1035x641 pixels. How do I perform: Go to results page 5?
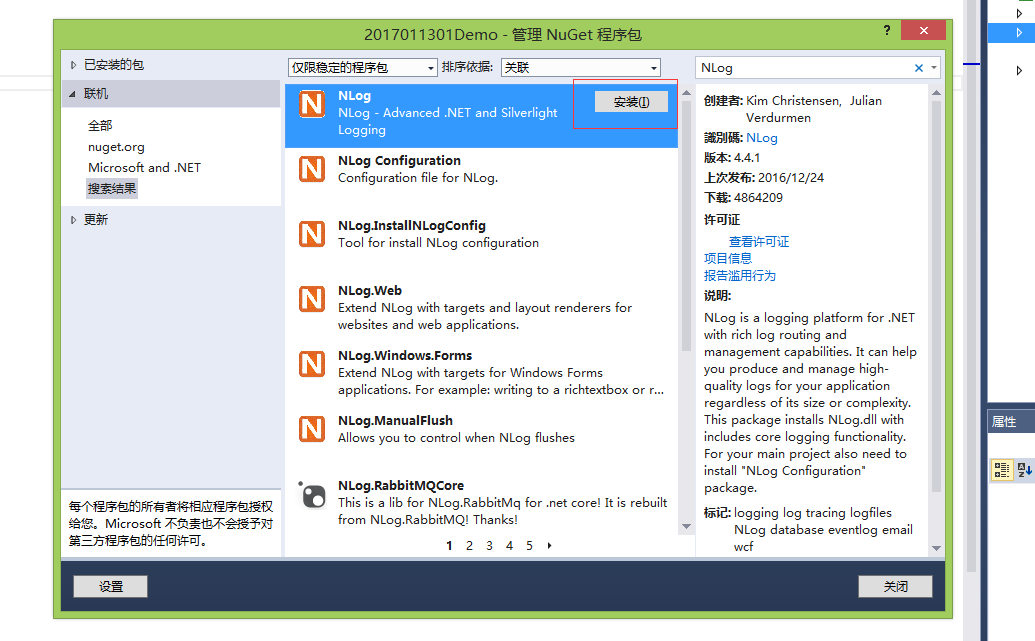click(529, 546)
